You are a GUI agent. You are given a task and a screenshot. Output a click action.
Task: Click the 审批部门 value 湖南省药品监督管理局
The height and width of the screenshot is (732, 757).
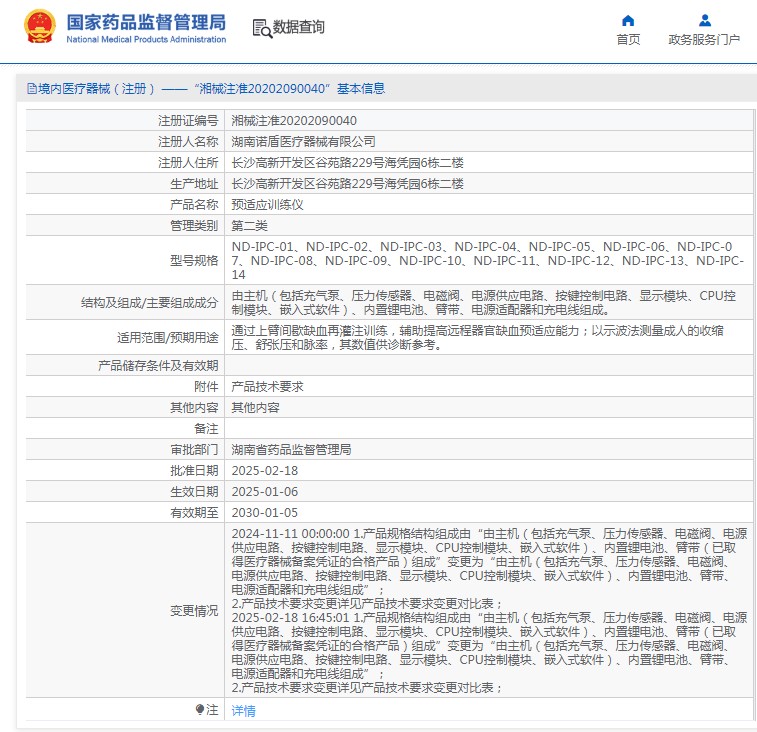click(x=292, y=449)
